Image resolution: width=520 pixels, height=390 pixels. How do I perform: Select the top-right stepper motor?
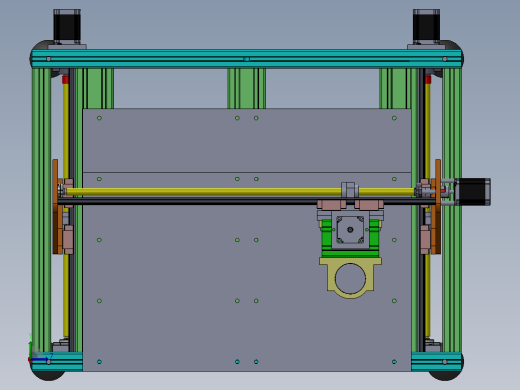coord(426,26)
